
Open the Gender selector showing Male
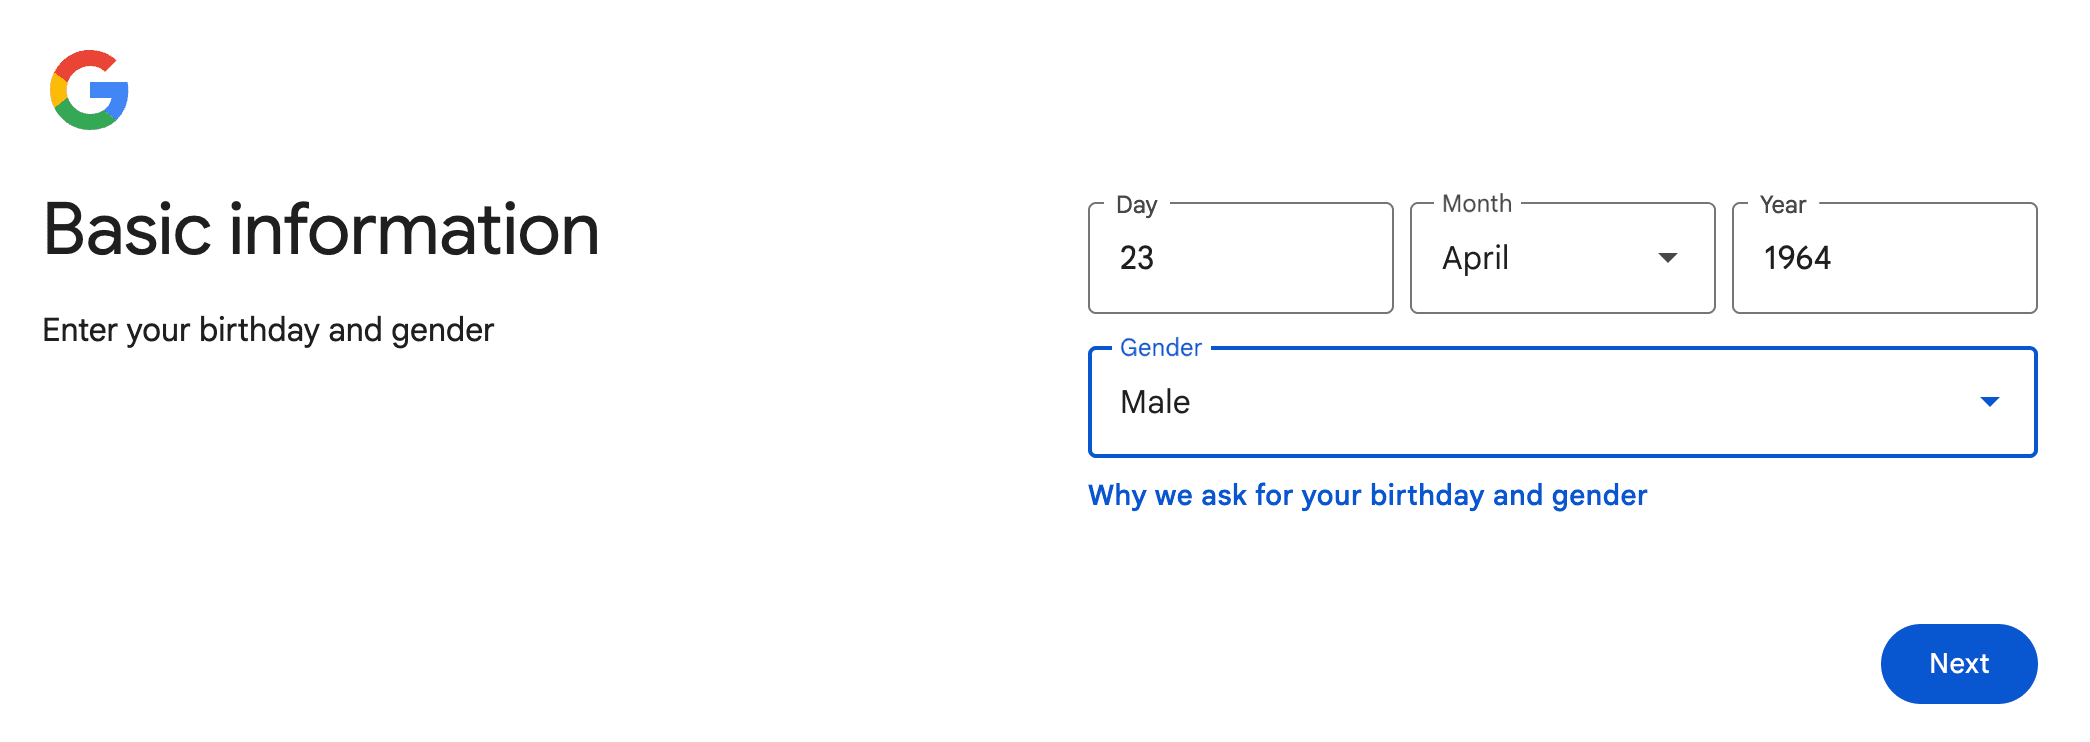point(1560,402)
